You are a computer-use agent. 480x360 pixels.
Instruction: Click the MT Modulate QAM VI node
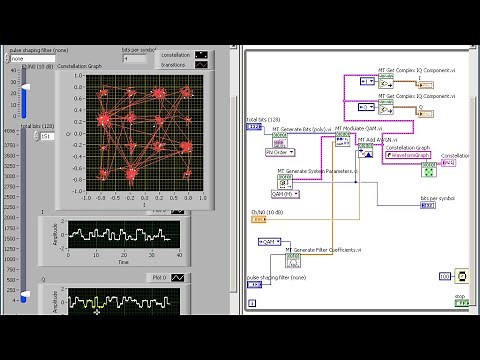pos(342,139)
